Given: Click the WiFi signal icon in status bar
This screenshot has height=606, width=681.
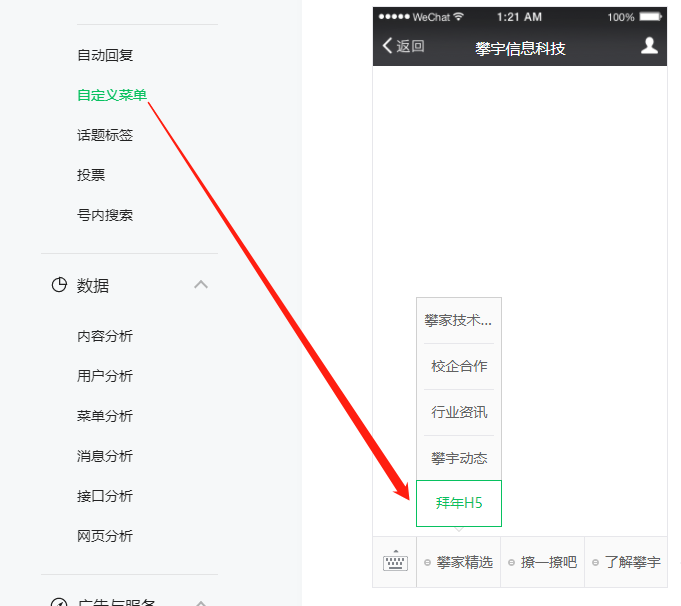Looking at the screenshot, I should click(x=458, y=17).
